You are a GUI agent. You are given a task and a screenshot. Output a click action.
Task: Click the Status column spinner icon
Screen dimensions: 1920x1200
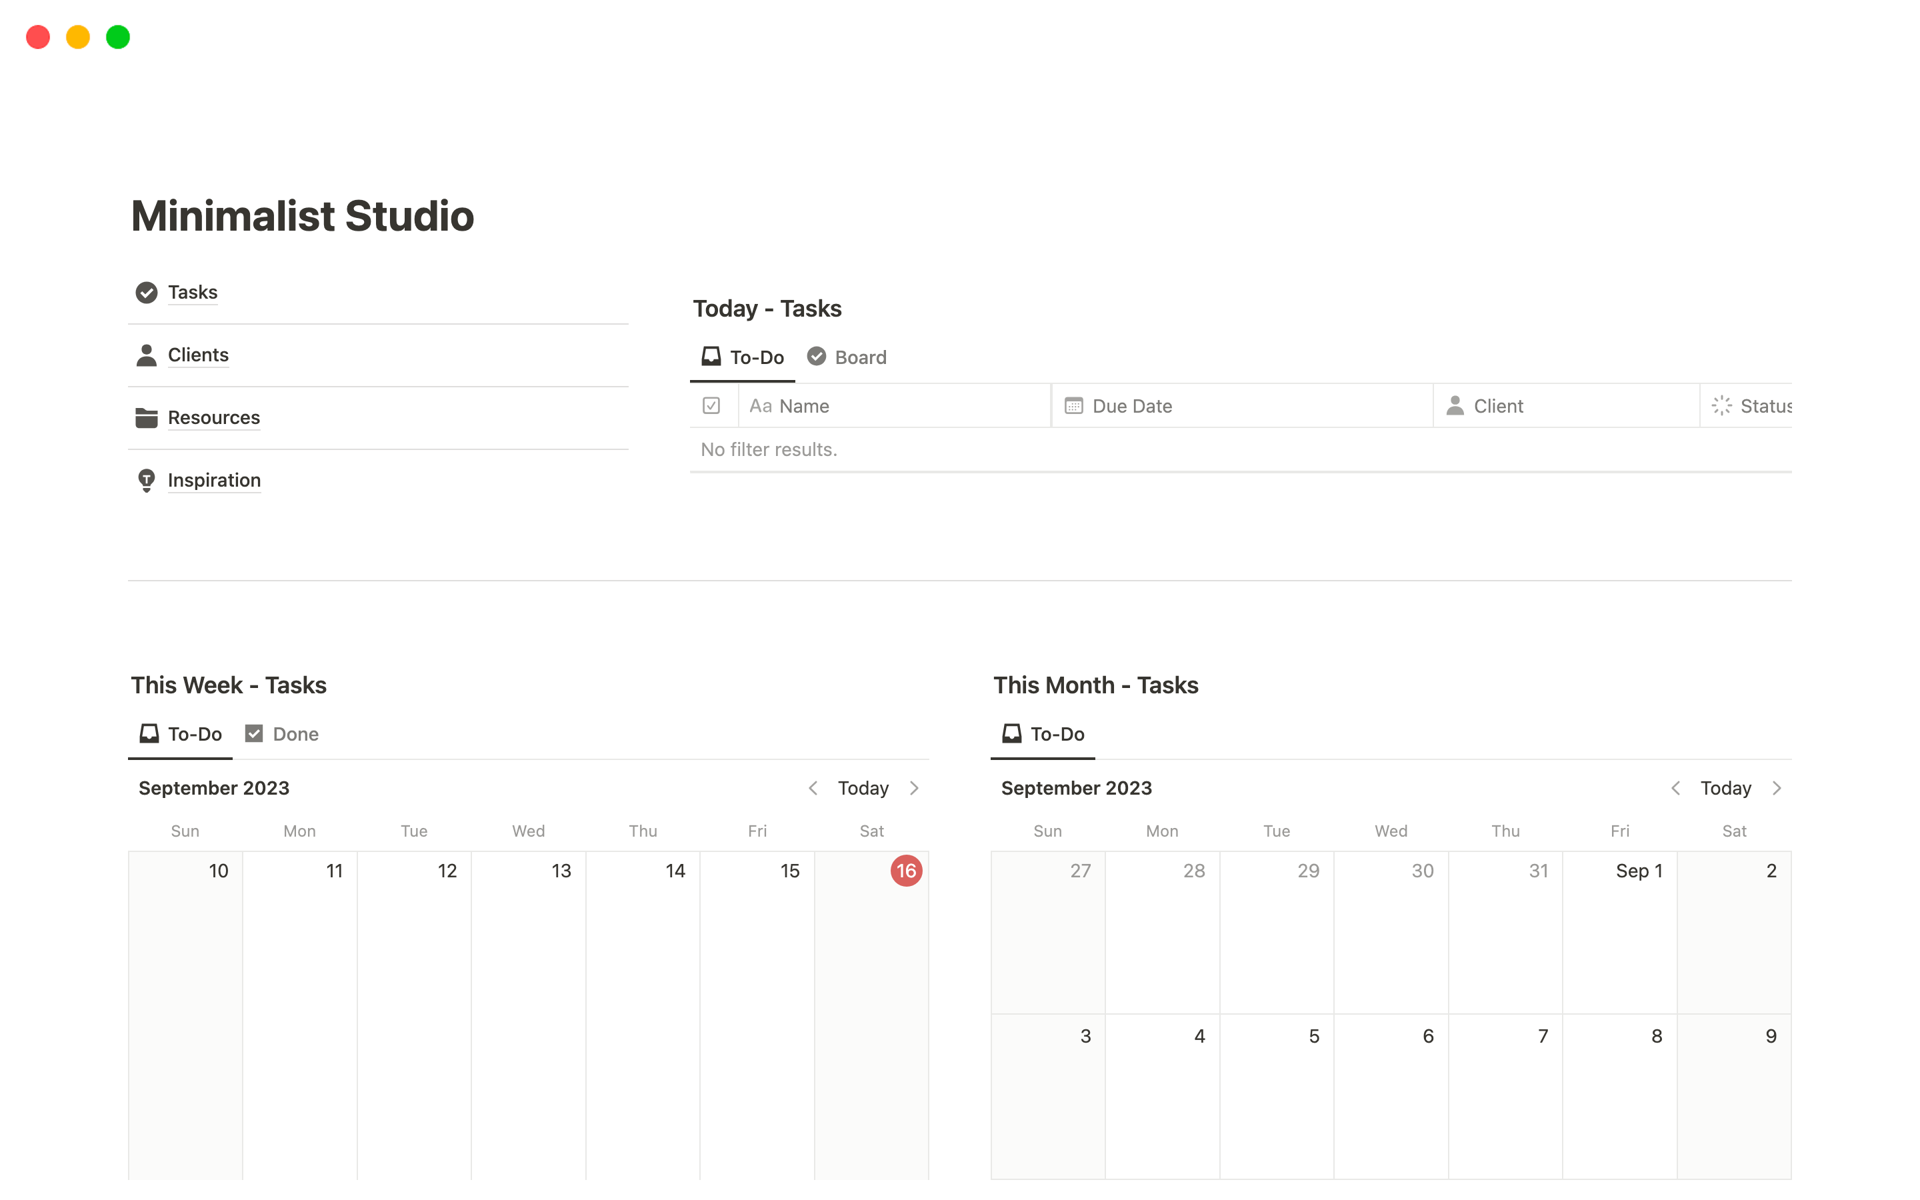1721,406
